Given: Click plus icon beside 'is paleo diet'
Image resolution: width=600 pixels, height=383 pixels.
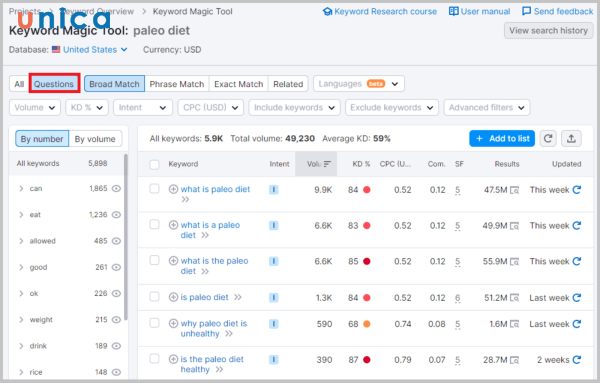Looking at the screenshot, I should tap(173, 297).
